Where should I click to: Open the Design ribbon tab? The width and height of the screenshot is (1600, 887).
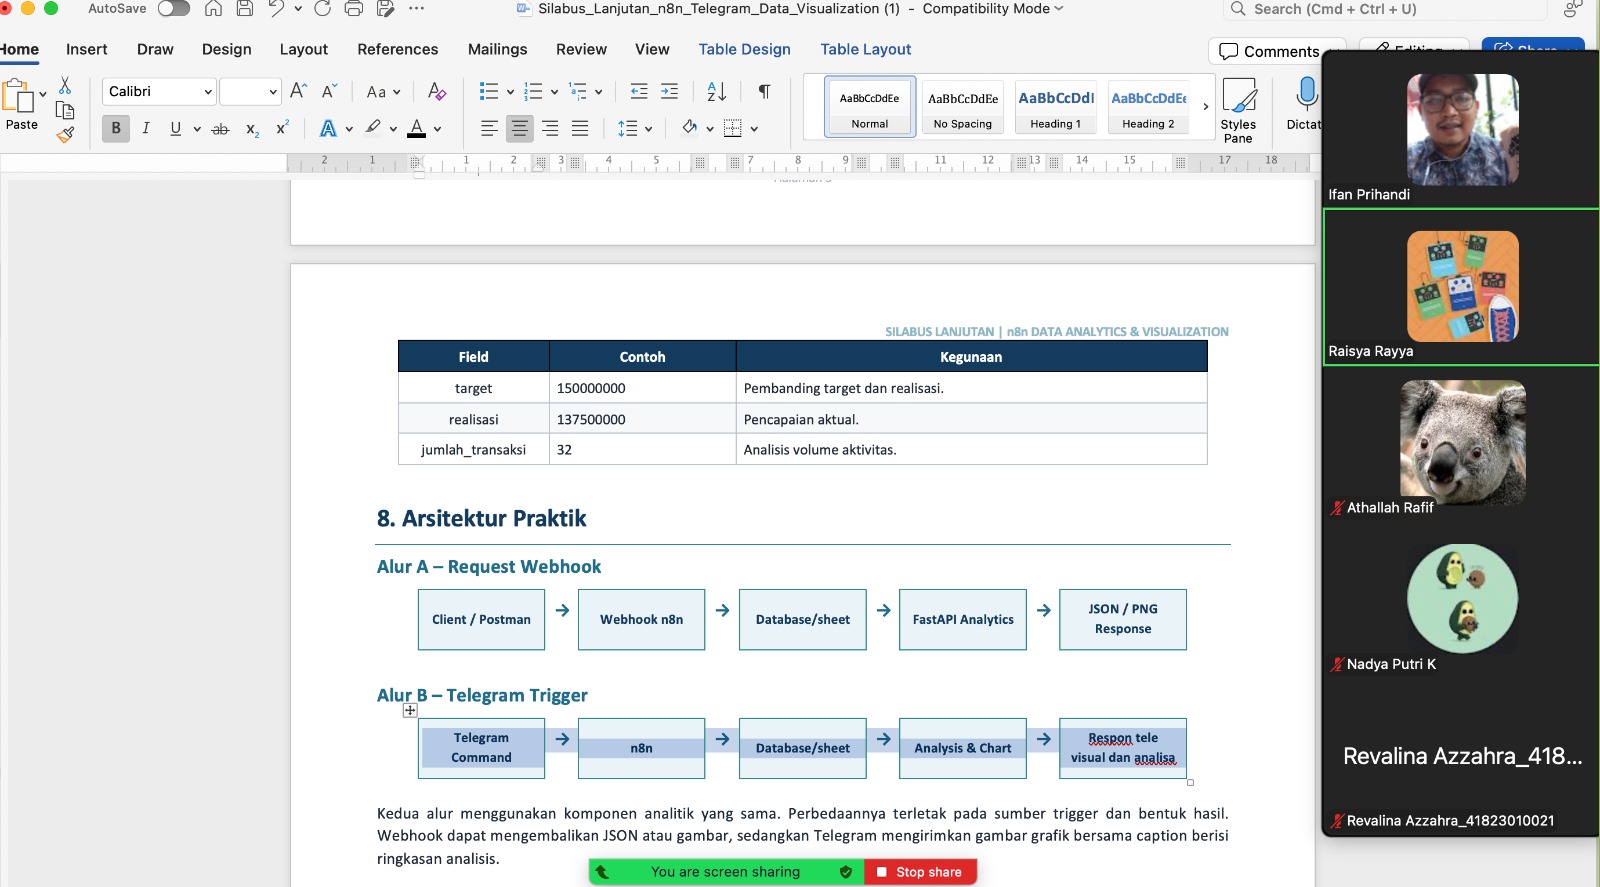coord(227,49)
